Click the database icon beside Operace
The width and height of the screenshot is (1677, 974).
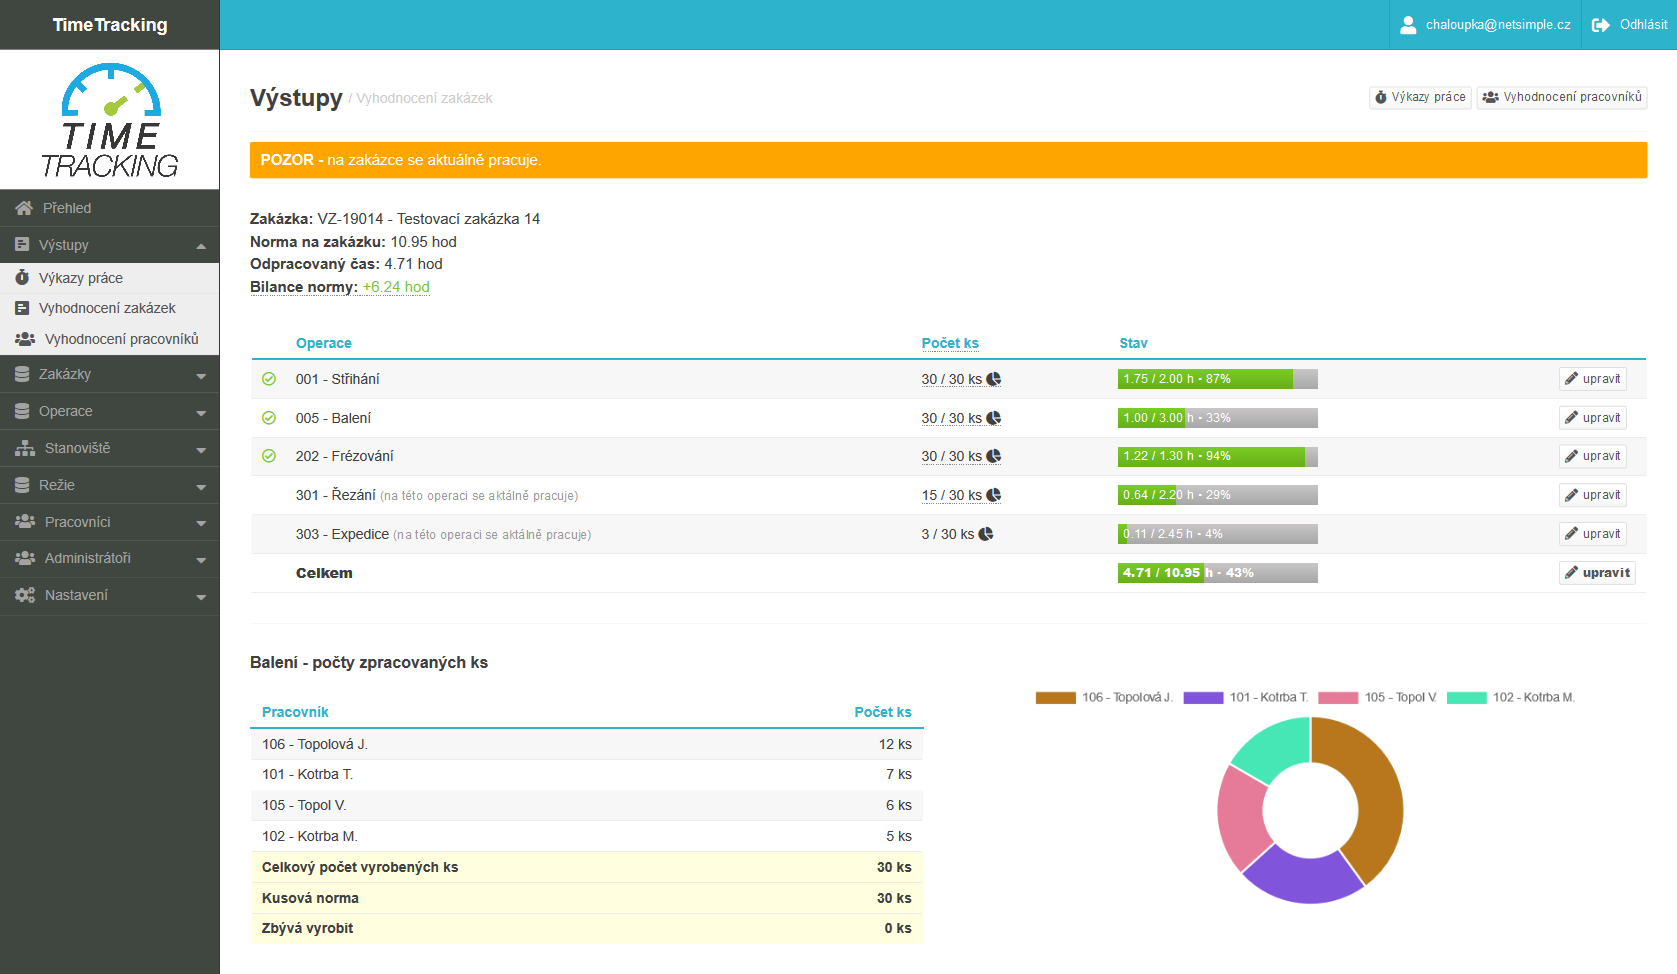22,411
